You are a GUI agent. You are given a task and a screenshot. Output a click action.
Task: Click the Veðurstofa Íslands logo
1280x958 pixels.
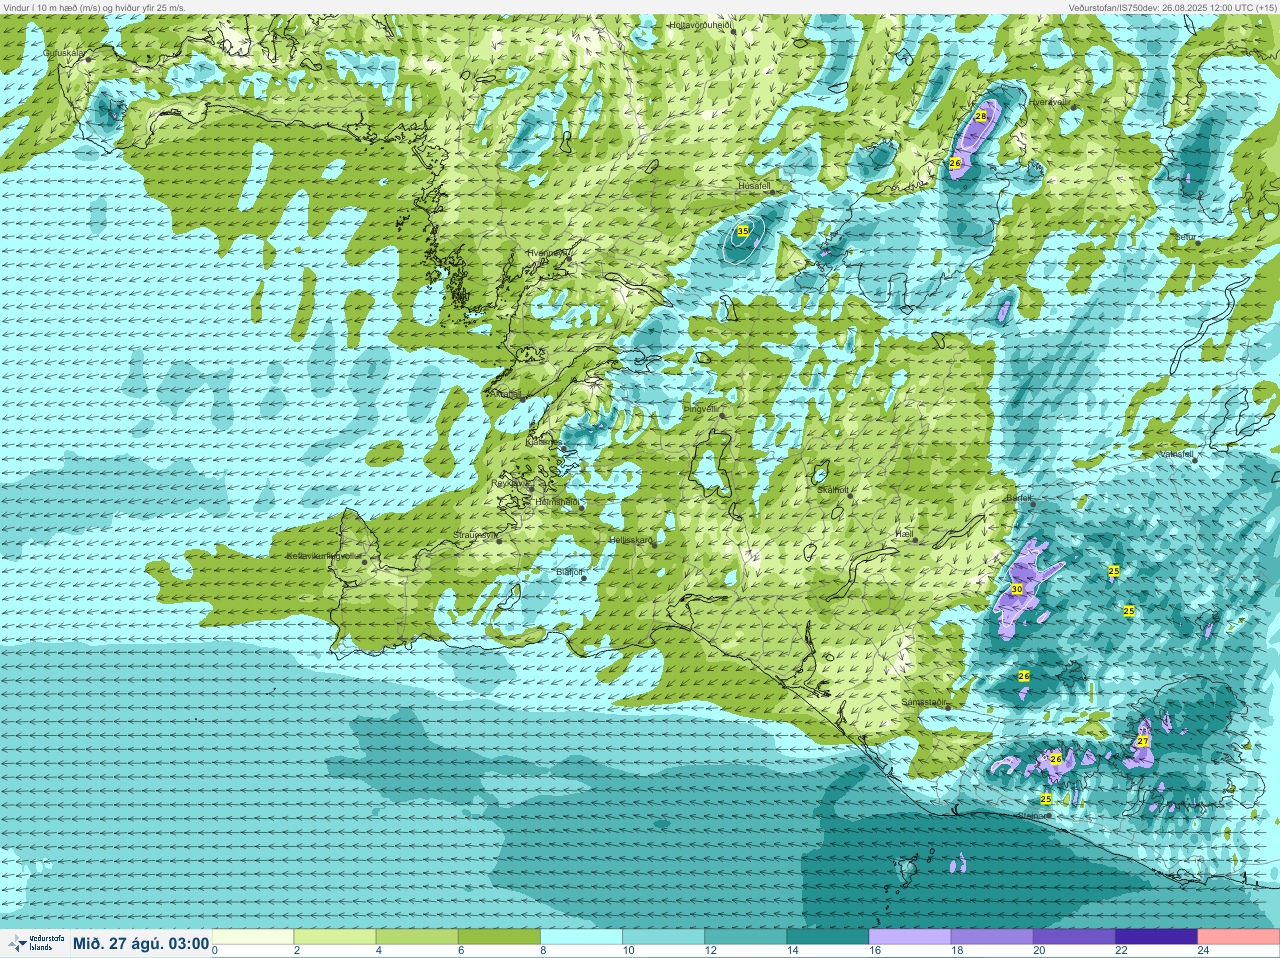[x=35, y=943]
